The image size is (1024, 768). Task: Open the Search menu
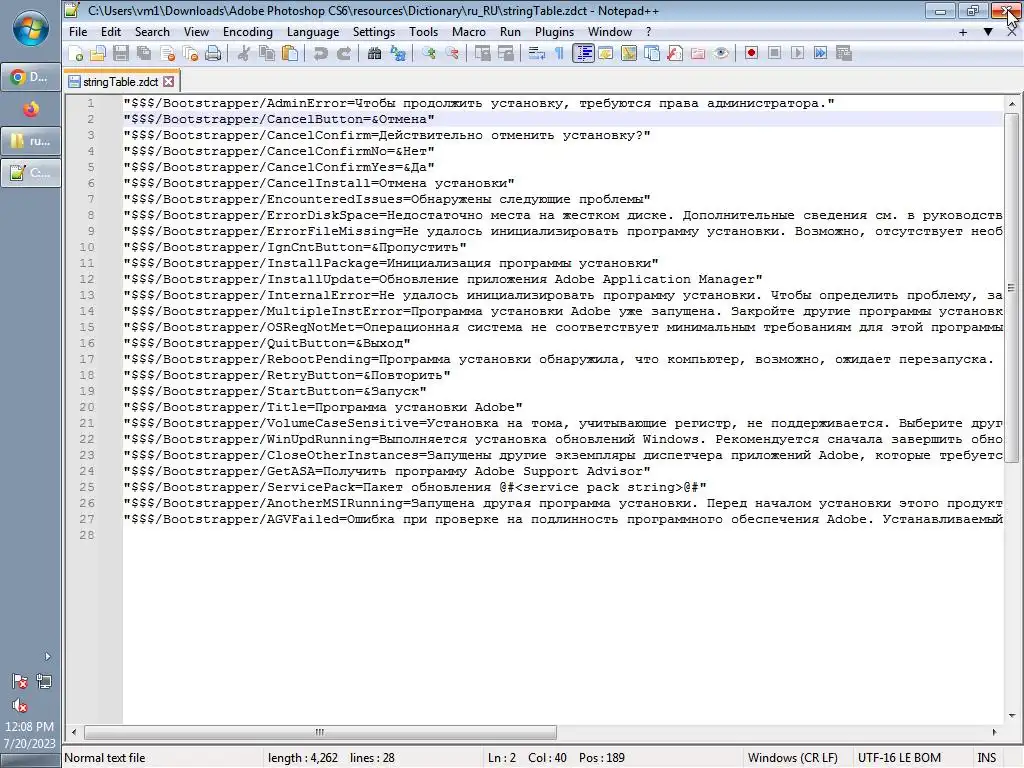[x=152, y=32]
